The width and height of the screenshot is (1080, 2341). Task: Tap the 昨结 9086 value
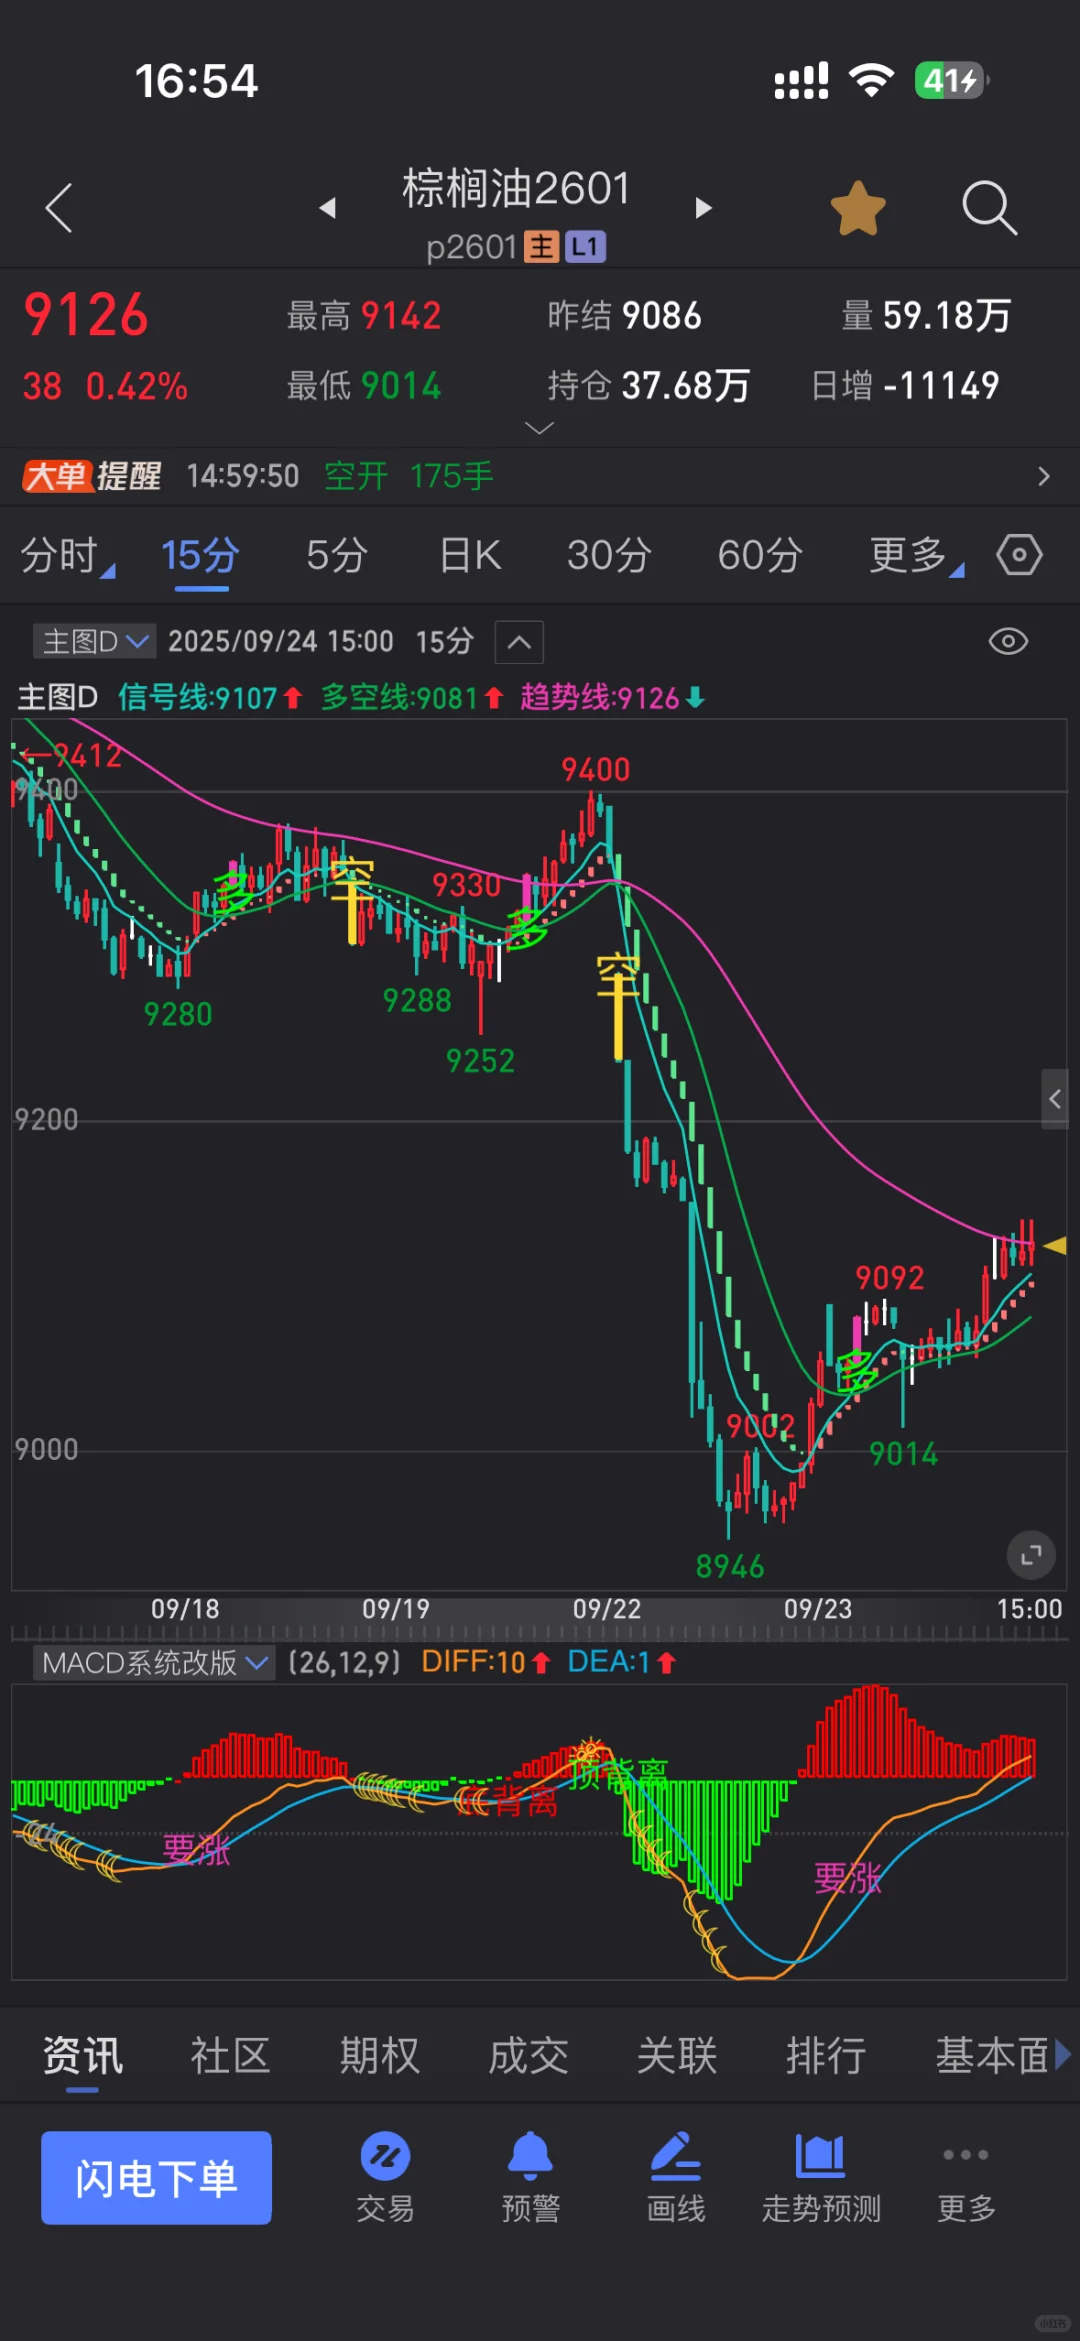tap(624, 316)
